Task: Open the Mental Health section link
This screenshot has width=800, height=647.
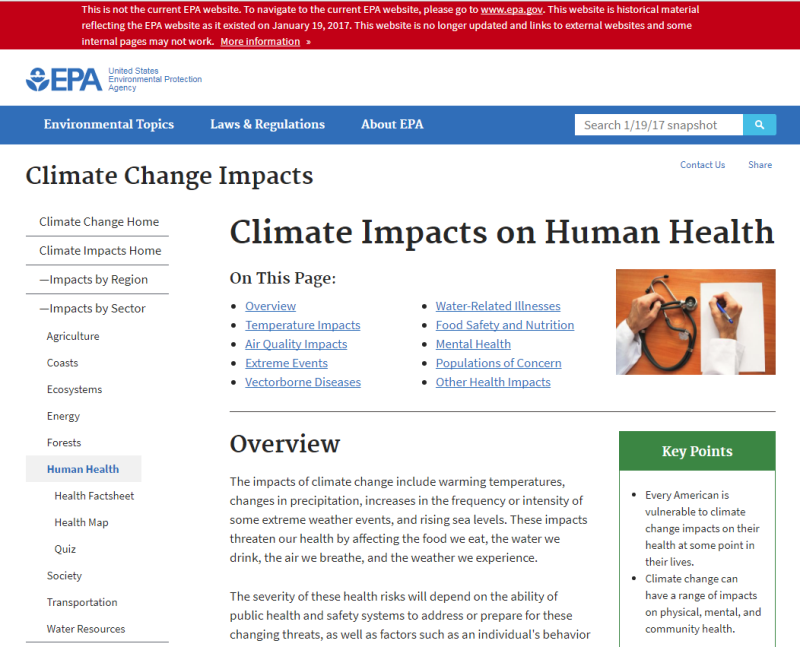Action: coord(473,343)
